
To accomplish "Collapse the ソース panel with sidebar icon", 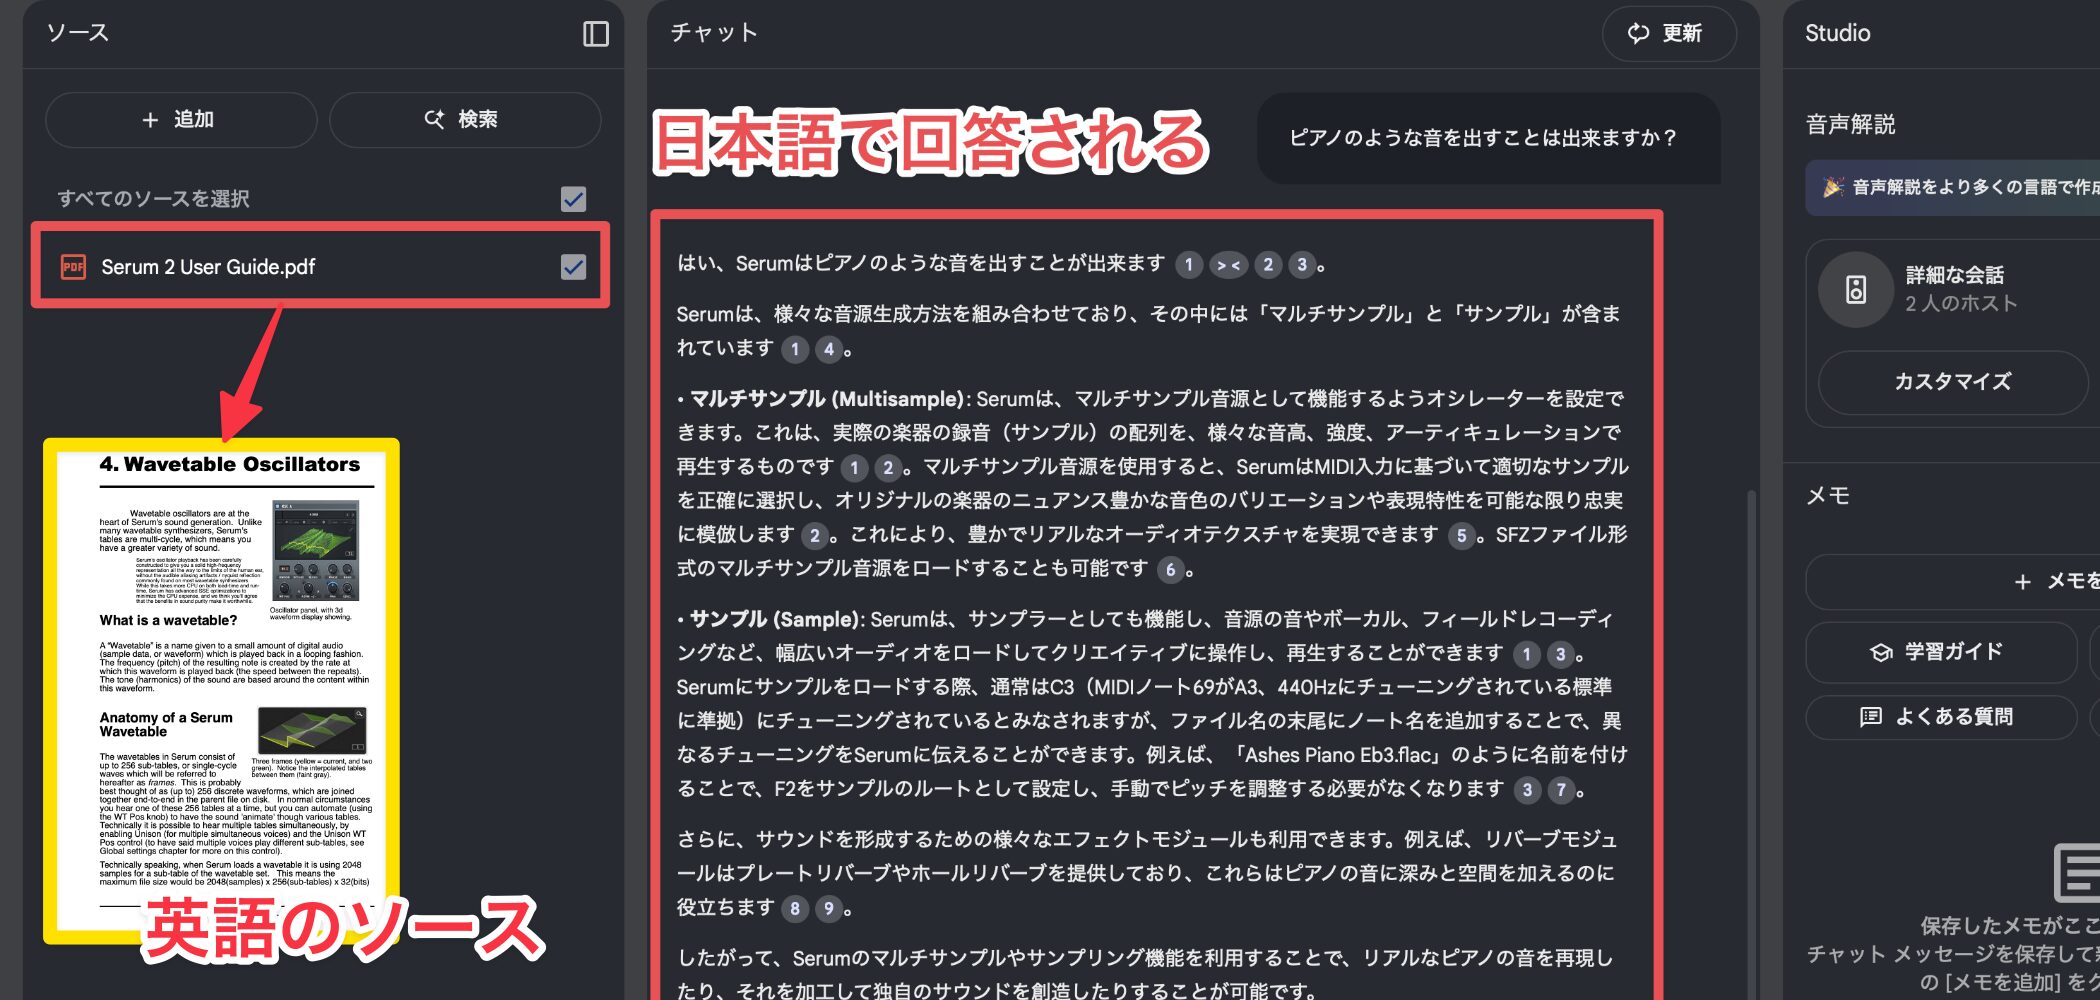I will pyautogui.click(x=595, y=34).
